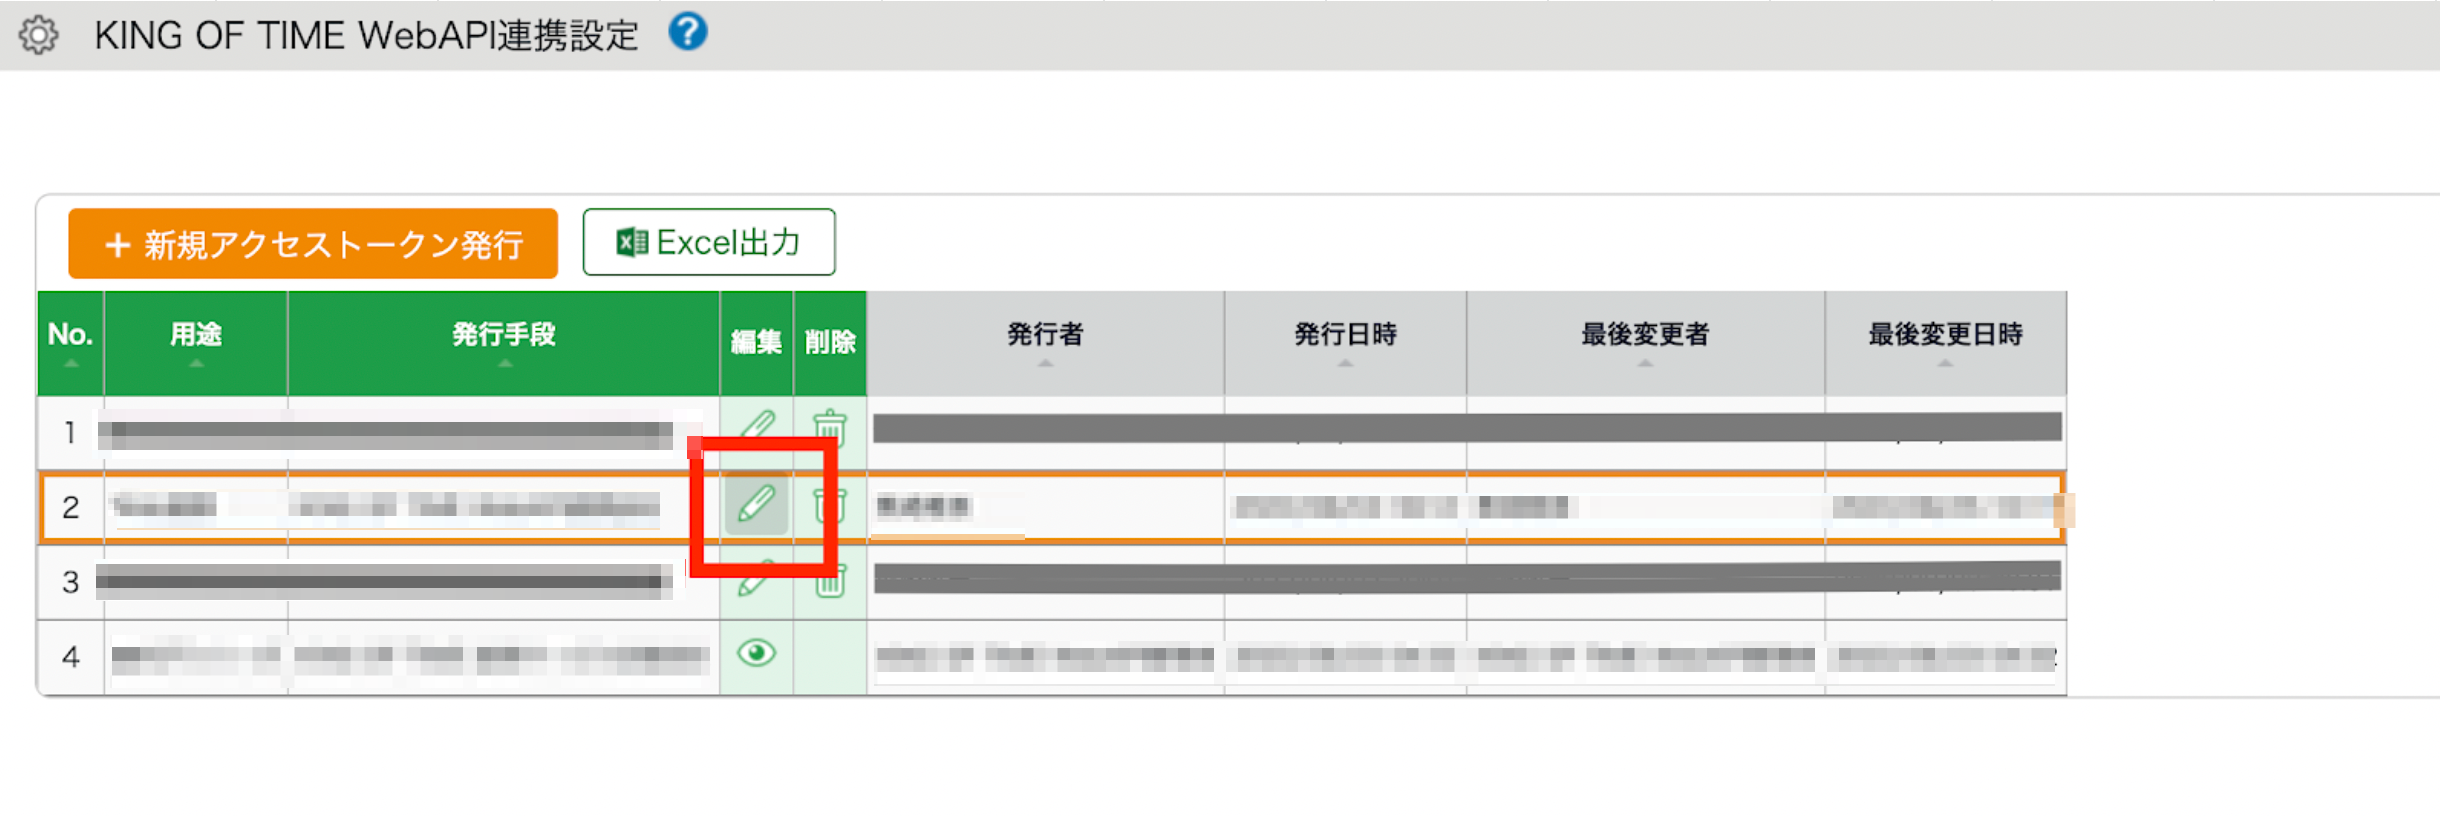Select row number 2 cell
Screen dimensions: 2440x816
click(70, 507)
